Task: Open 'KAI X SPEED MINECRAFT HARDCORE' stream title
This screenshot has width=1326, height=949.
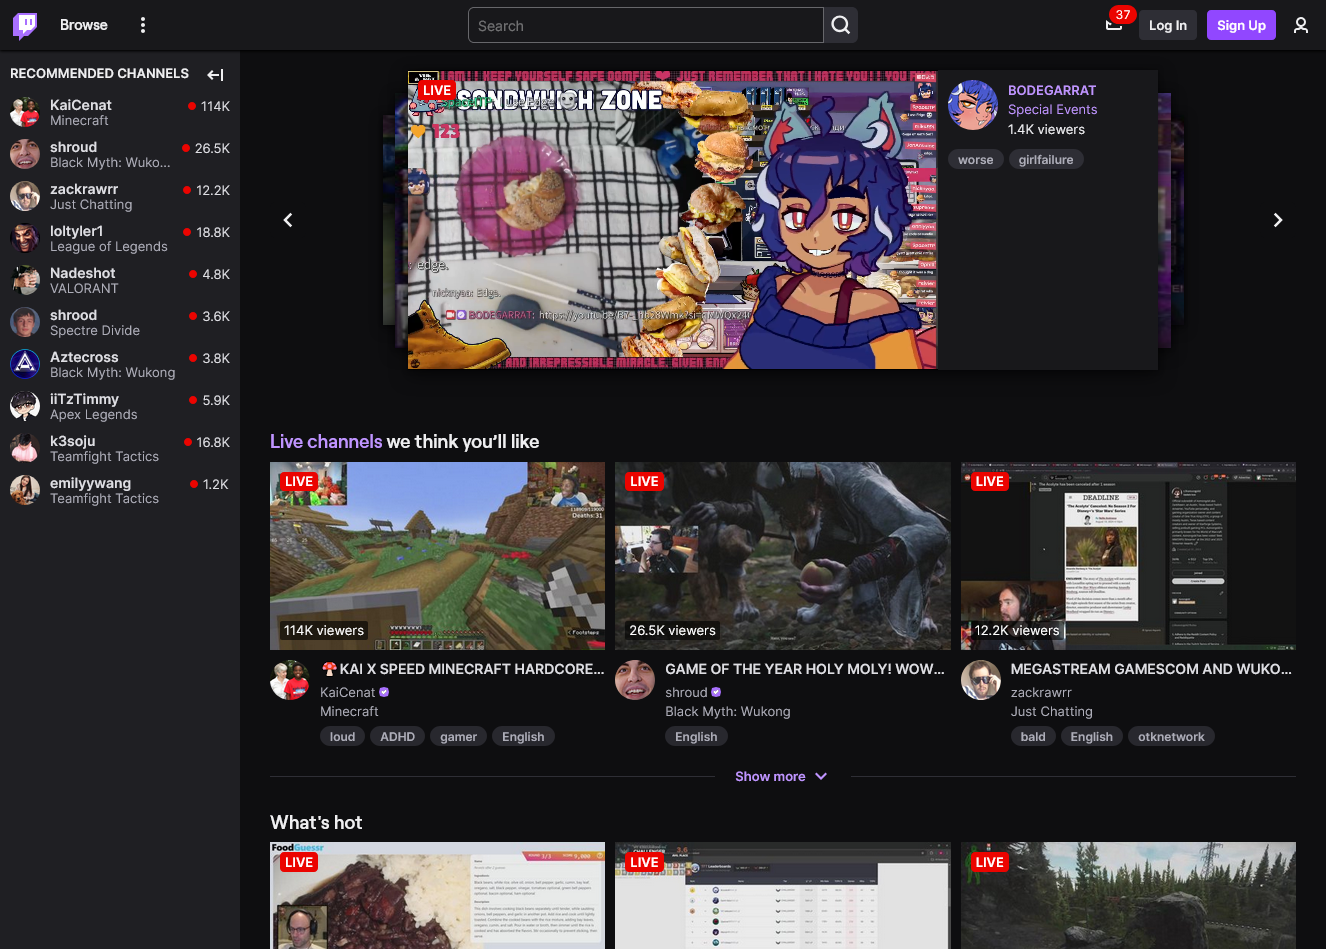Action: tap(462, 669)
